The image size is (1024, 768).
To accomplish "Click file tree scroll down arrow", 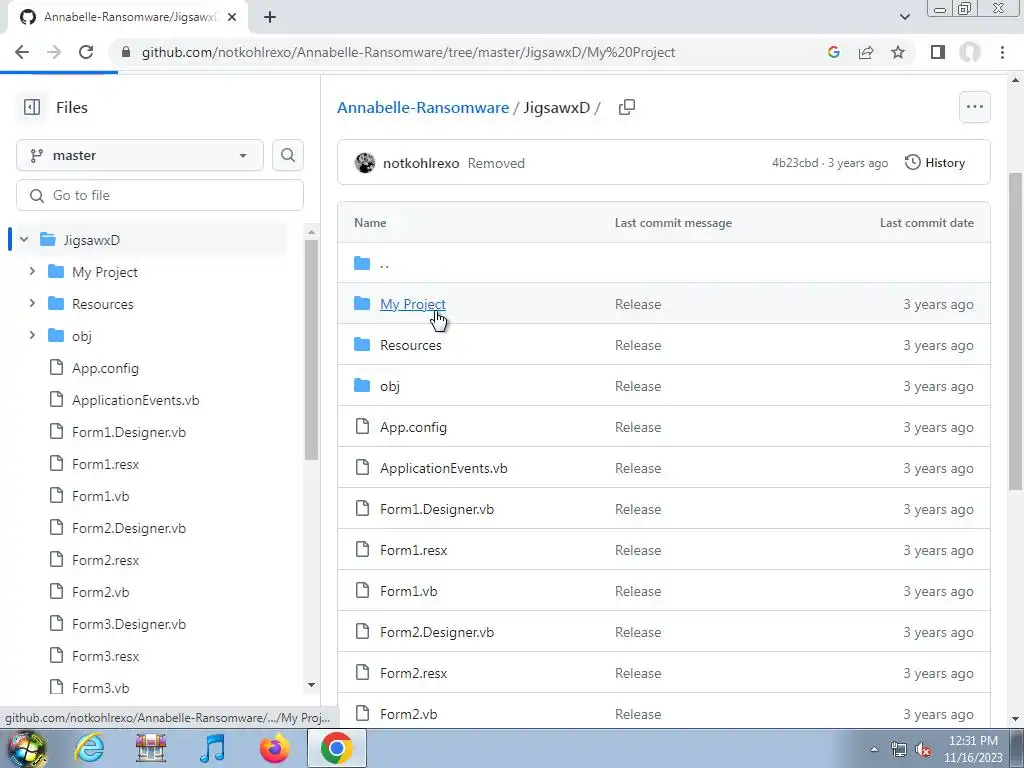I will coord(312,685).
